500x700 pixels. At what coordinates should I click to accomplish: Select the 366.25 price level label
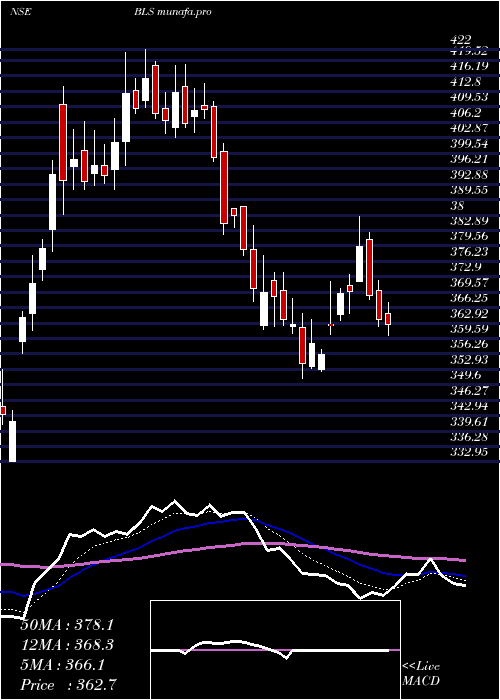pyautogui.click(x=469, y=298)
